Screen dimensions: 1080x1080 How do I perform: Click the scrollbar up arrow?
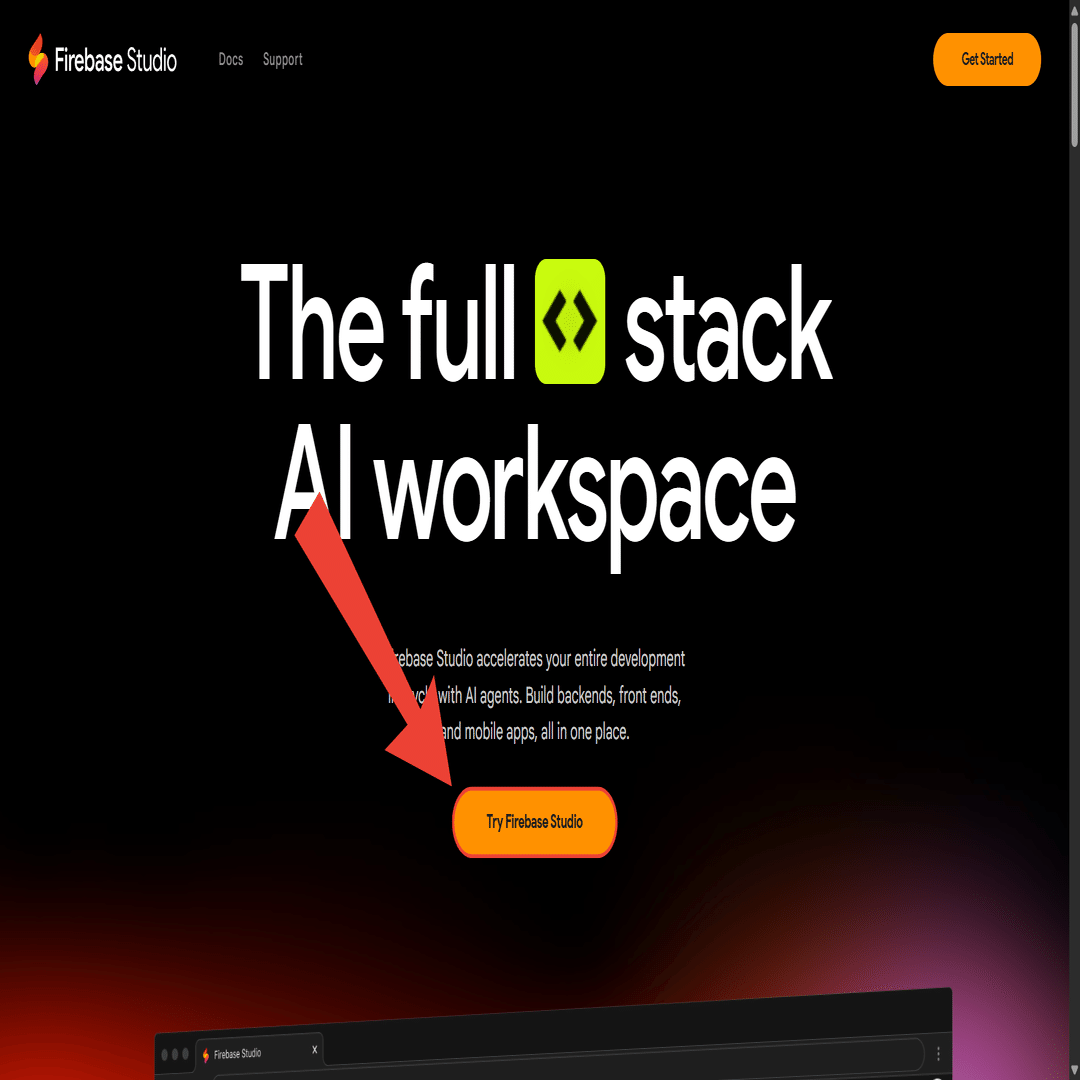click(1074, 6)
